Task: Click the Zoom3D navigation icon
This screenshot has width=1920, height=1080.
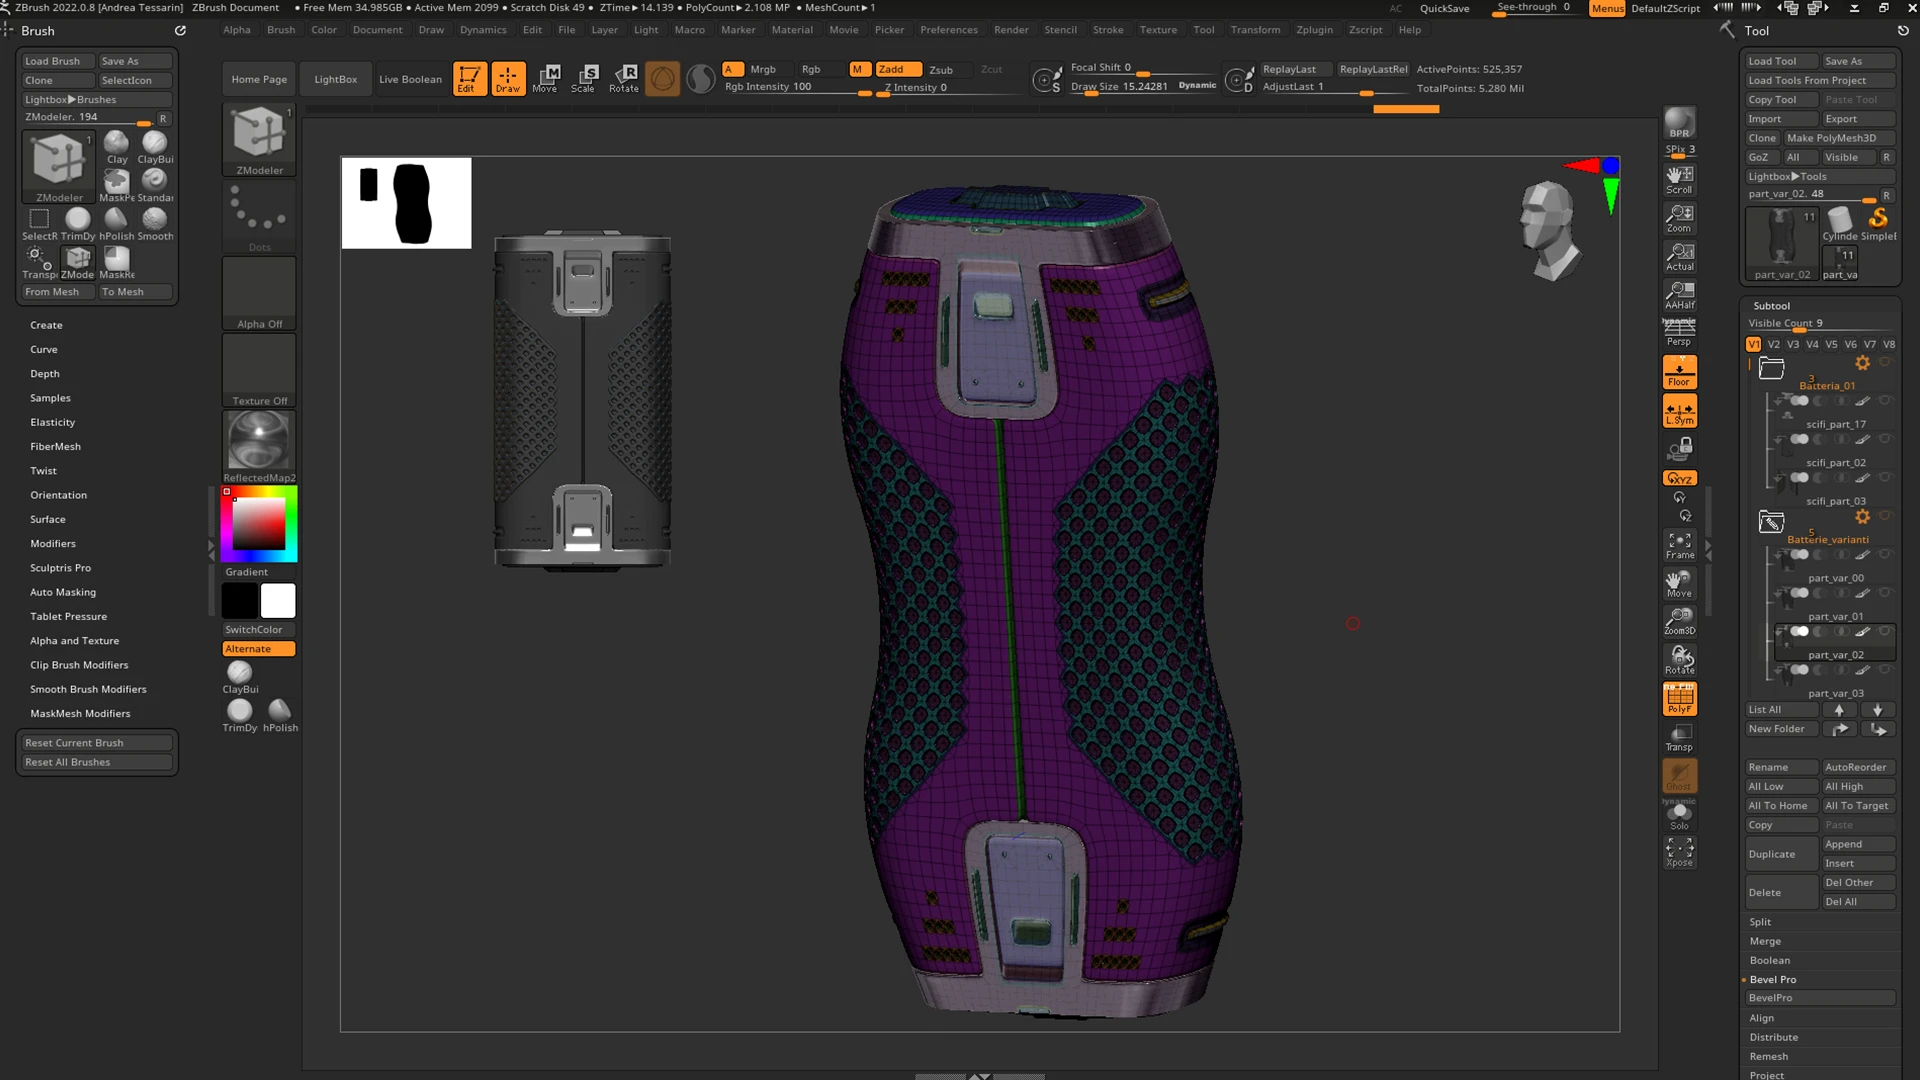Action: [1679, 621]
